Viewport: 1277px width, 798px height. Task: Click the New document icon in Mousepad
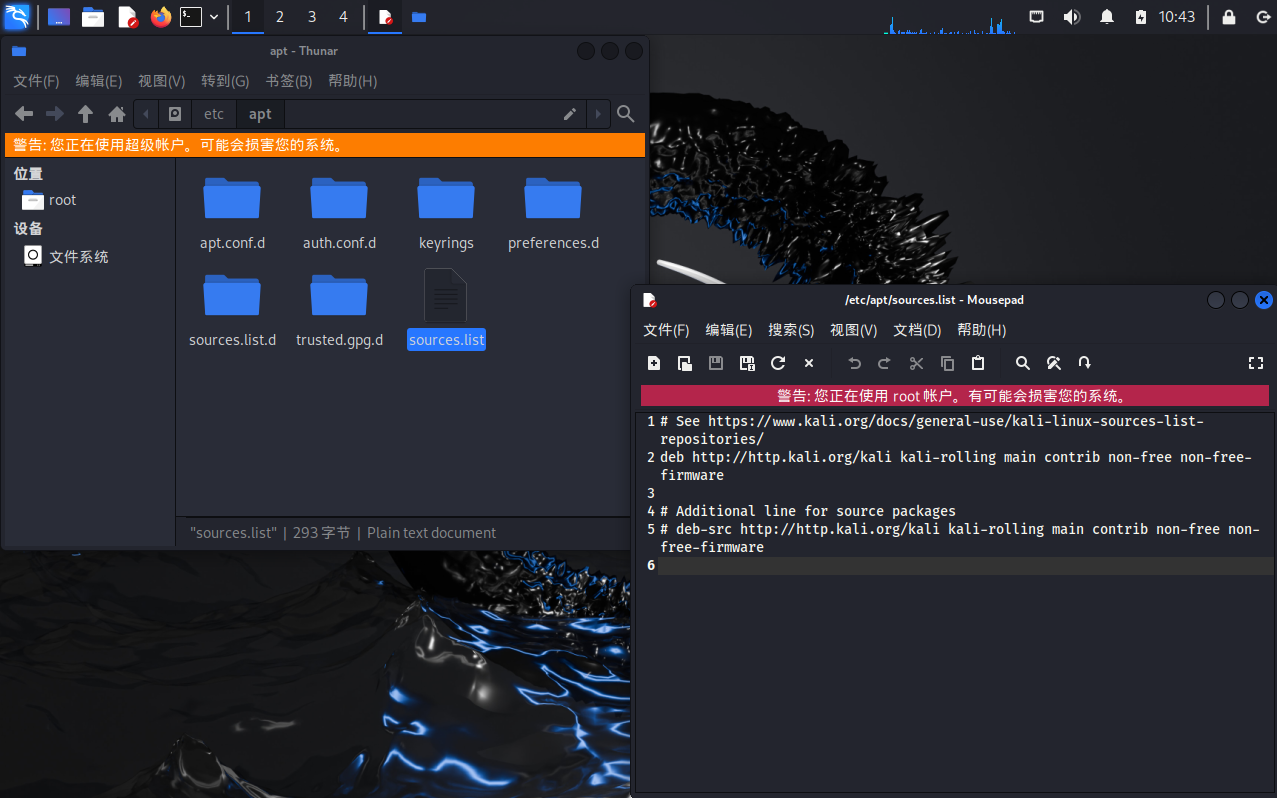point(654,363)
